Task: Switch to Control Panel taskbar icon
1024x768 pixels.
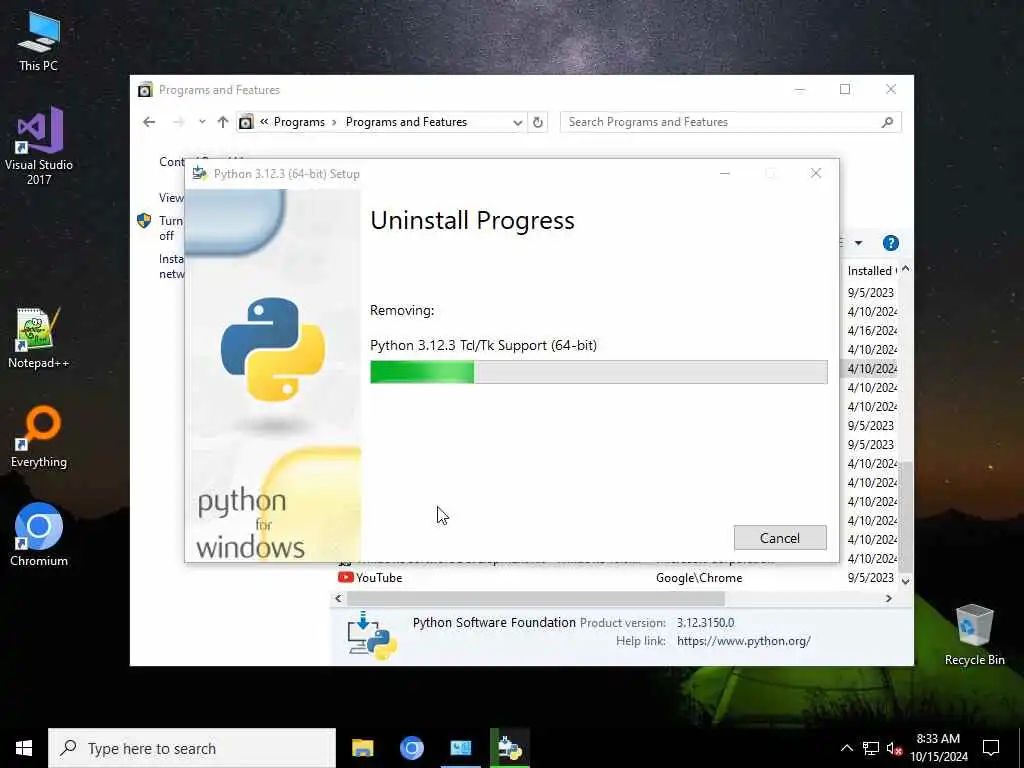Action: [x=460, y=748]
